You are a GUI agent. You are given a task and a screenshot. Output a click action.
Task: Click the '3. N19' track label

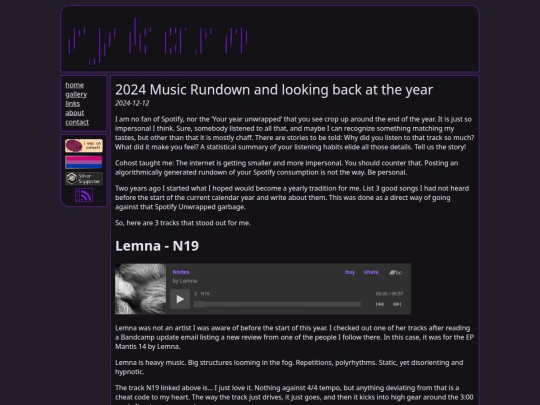pos(201,294)
